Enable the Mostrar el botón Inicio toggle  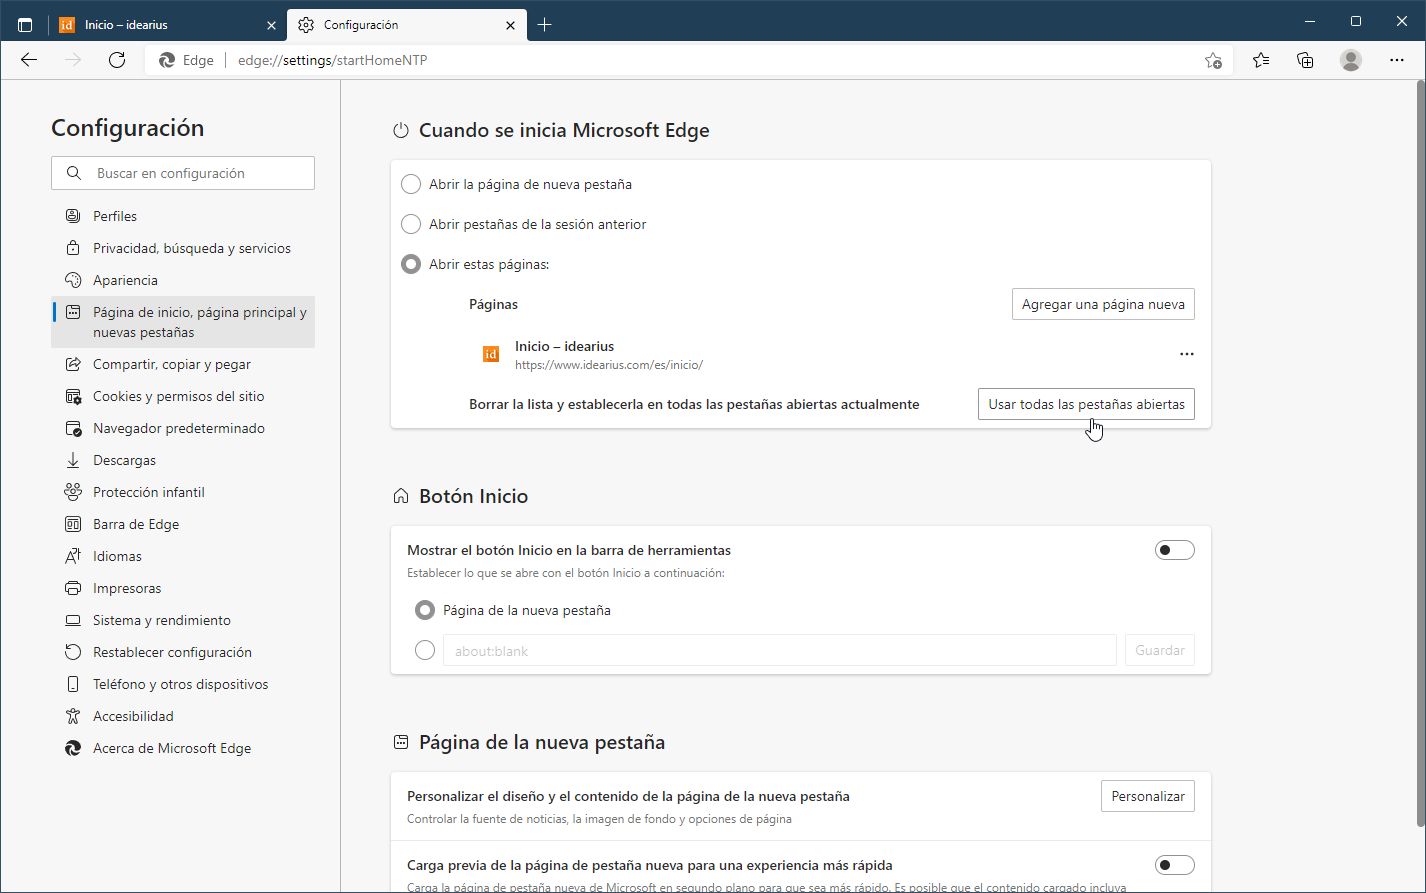[1174, 549]
